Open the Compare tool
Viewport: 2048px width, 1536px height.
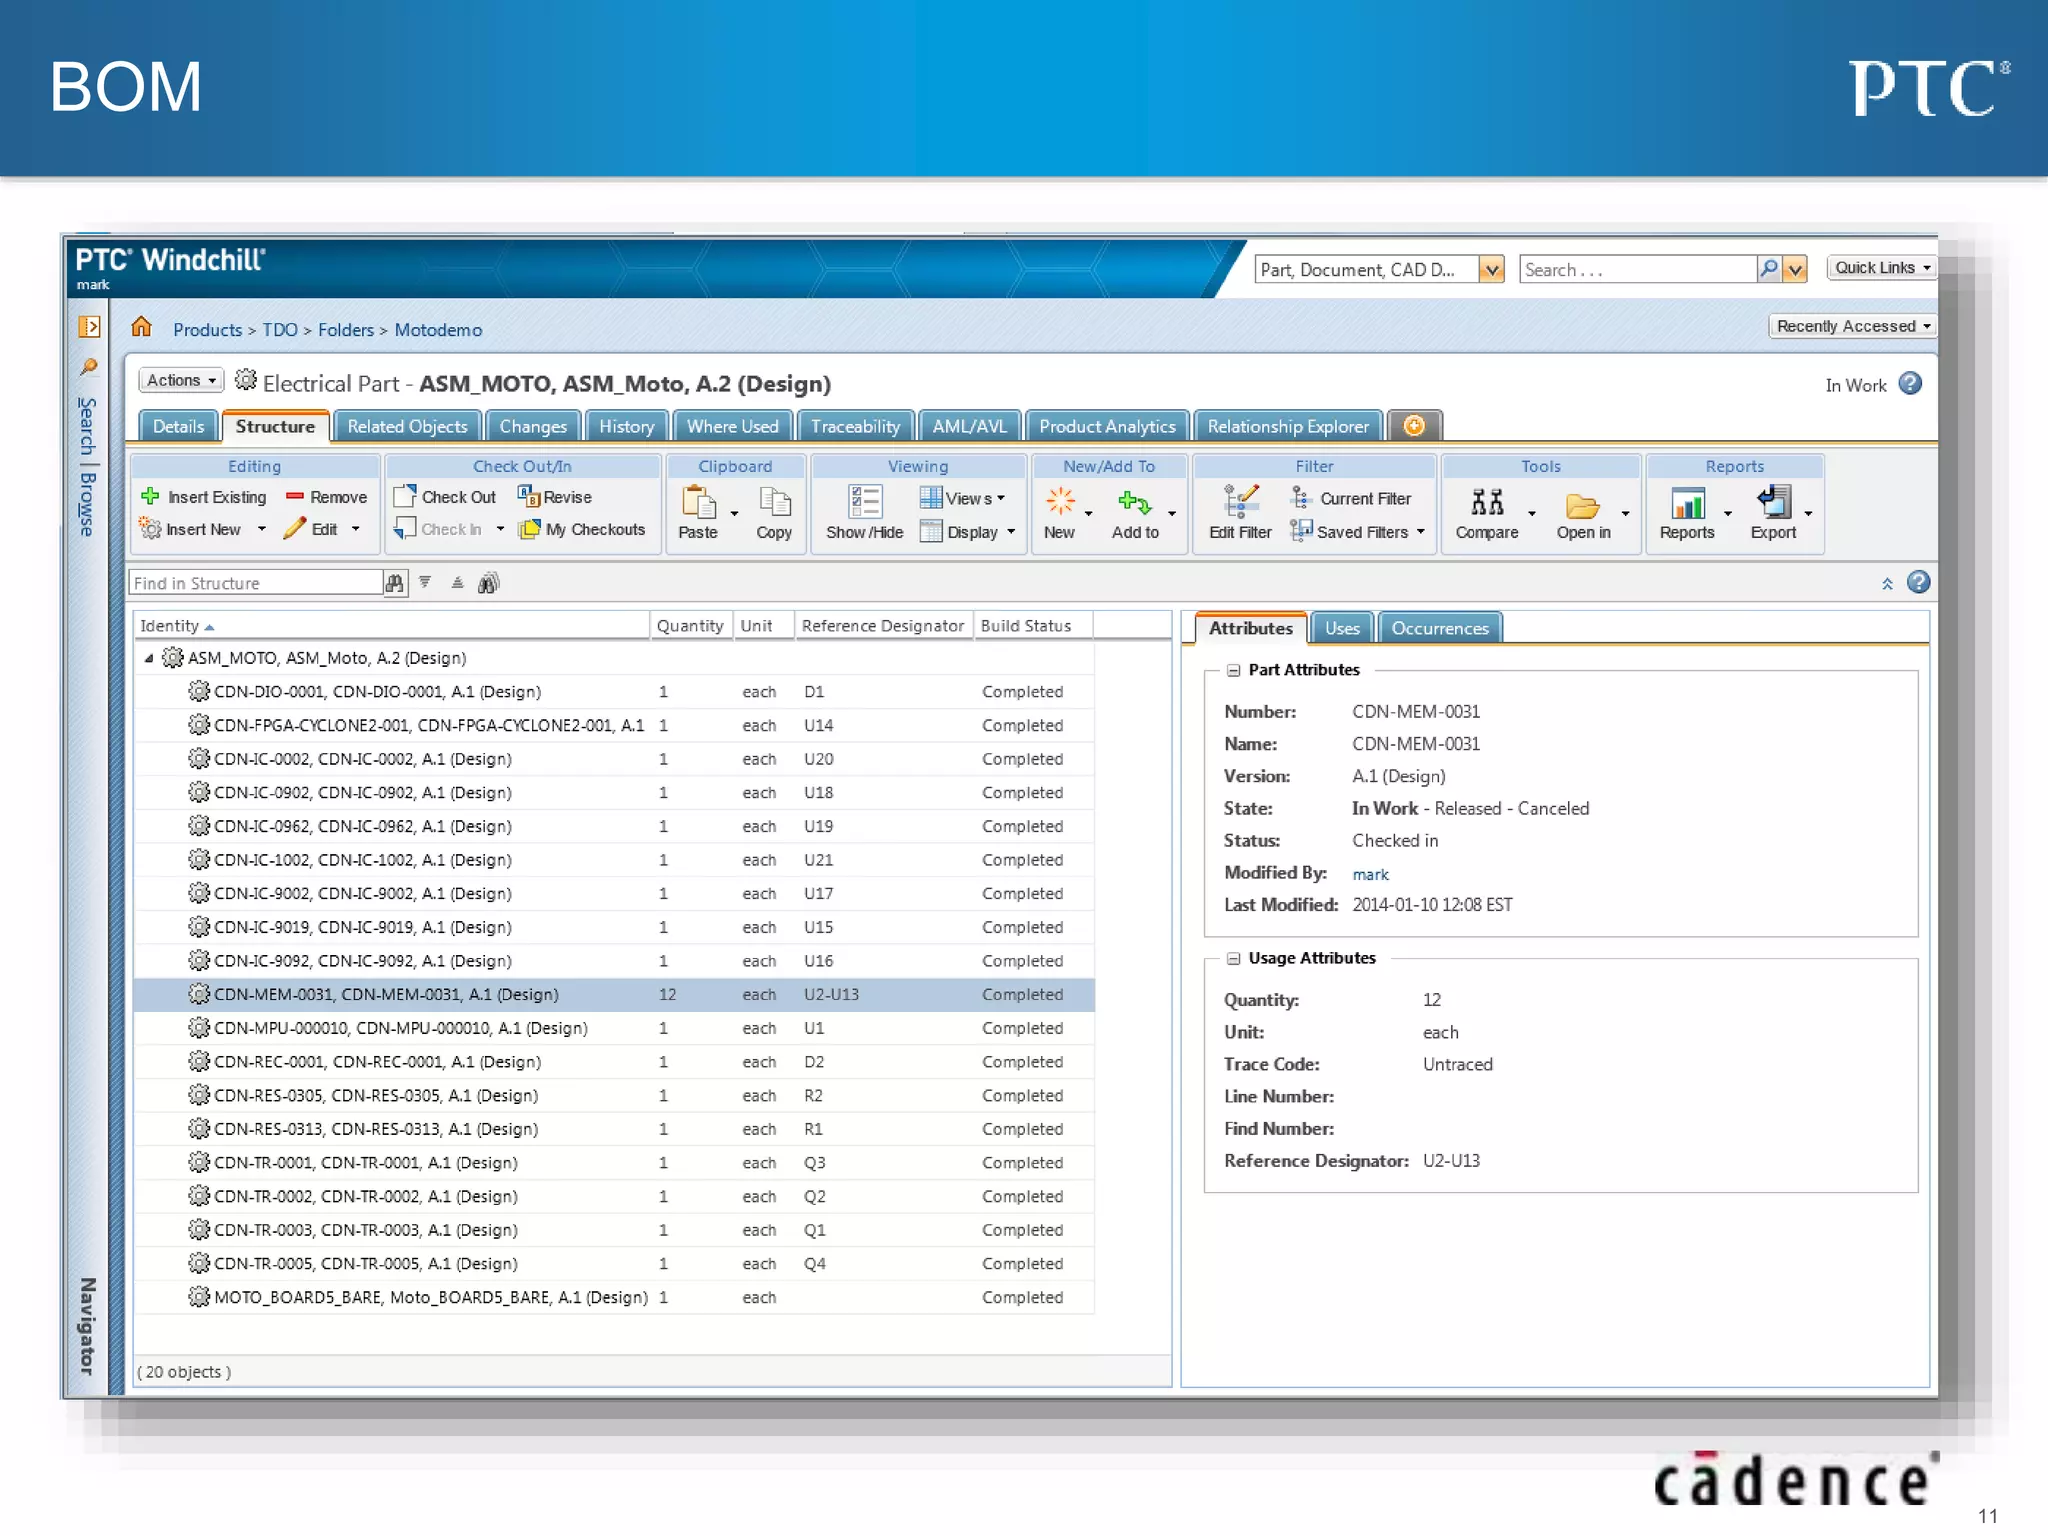point(1487,503)
